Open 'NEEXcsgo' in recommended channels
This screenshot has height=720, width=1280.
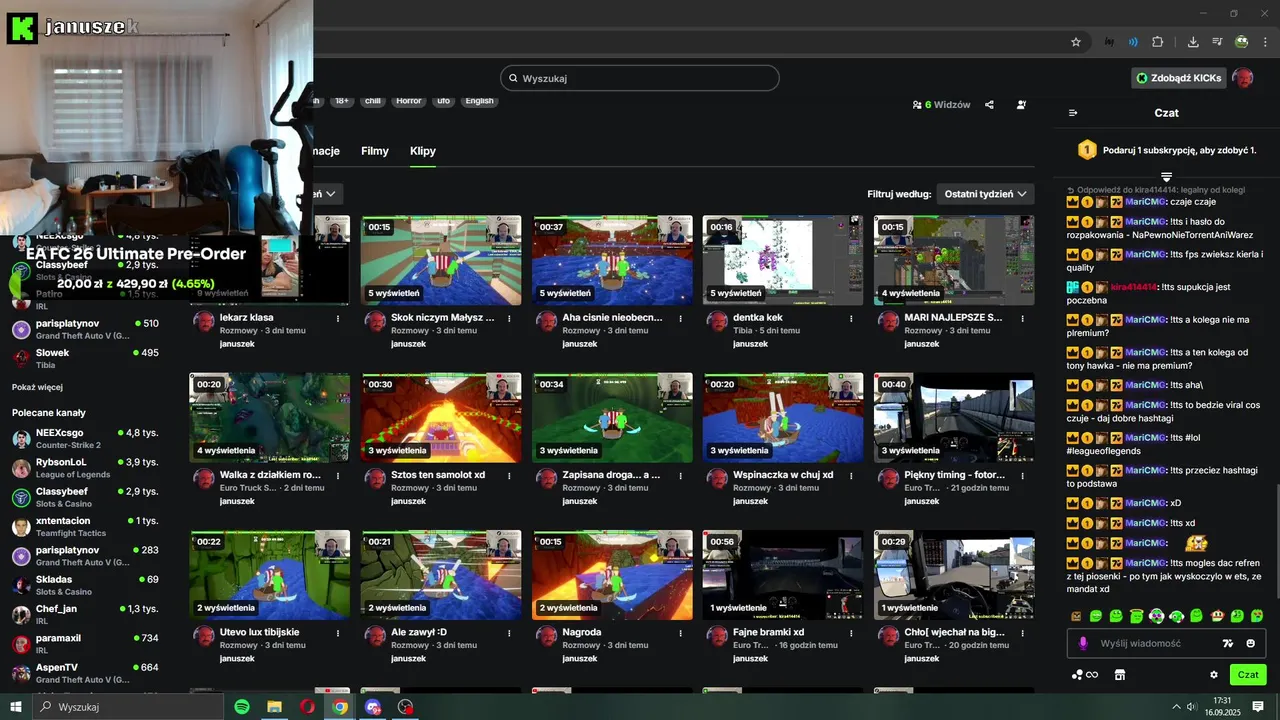pyautogui.click(x=86, y=438)
